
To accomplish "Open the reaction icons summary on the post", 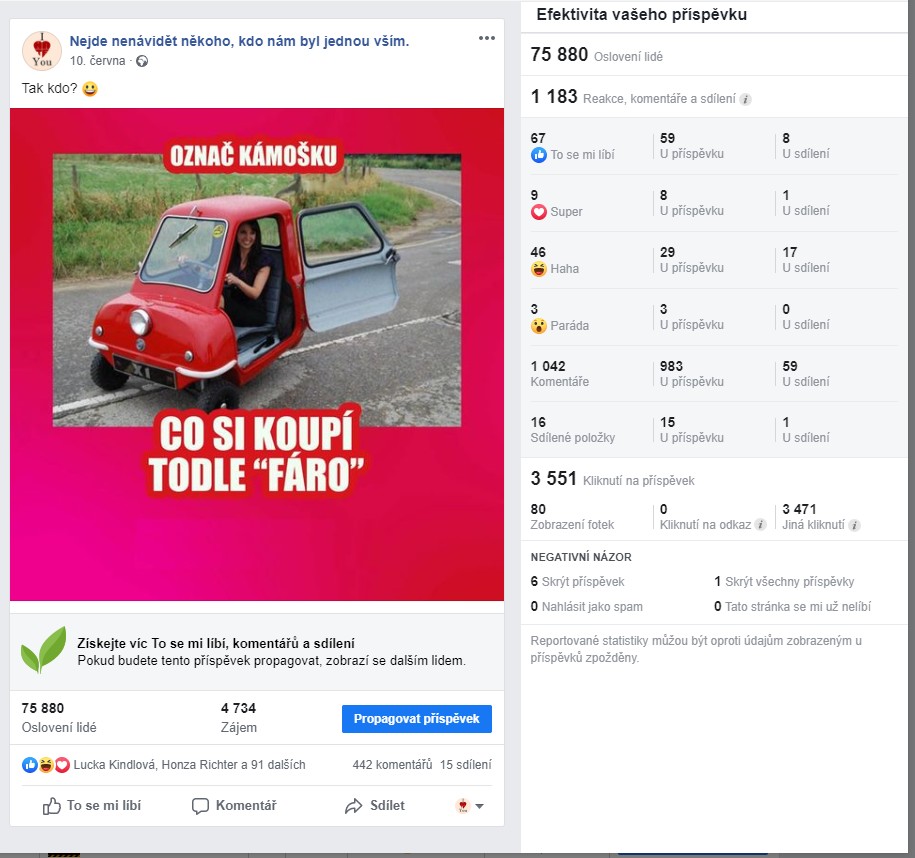I will [x=46, y=765].
